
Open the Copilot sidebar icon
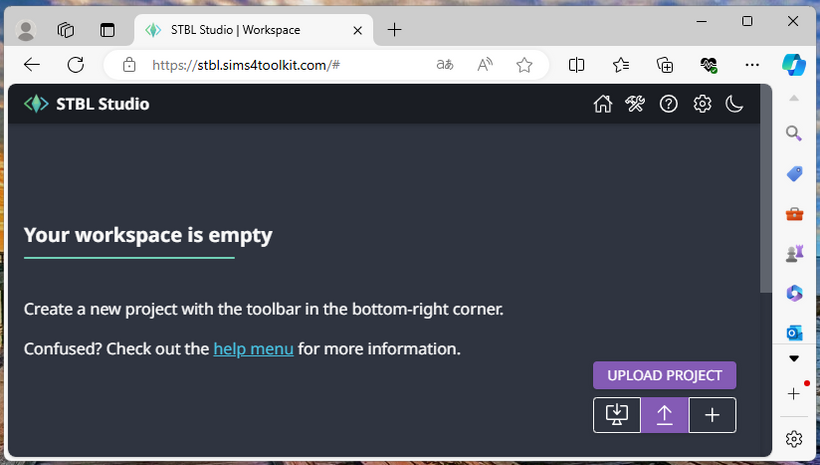794,65
